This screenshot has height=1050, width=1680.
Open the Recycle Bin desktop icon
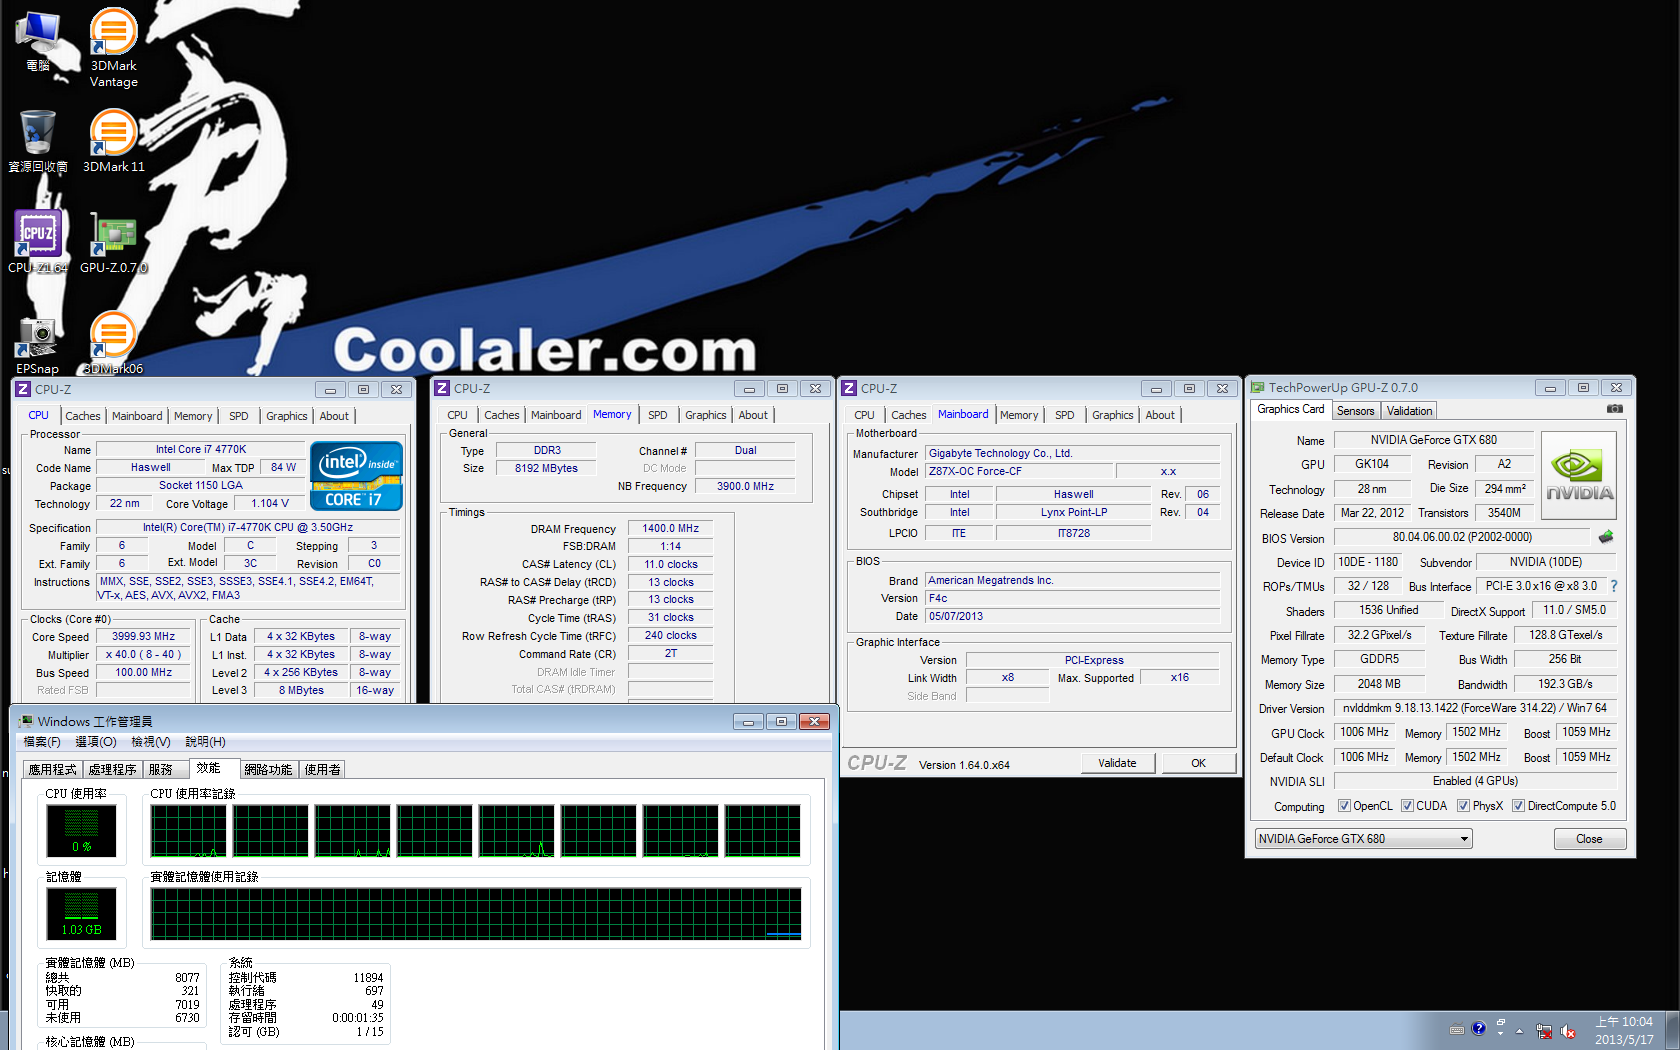(38, 141)
